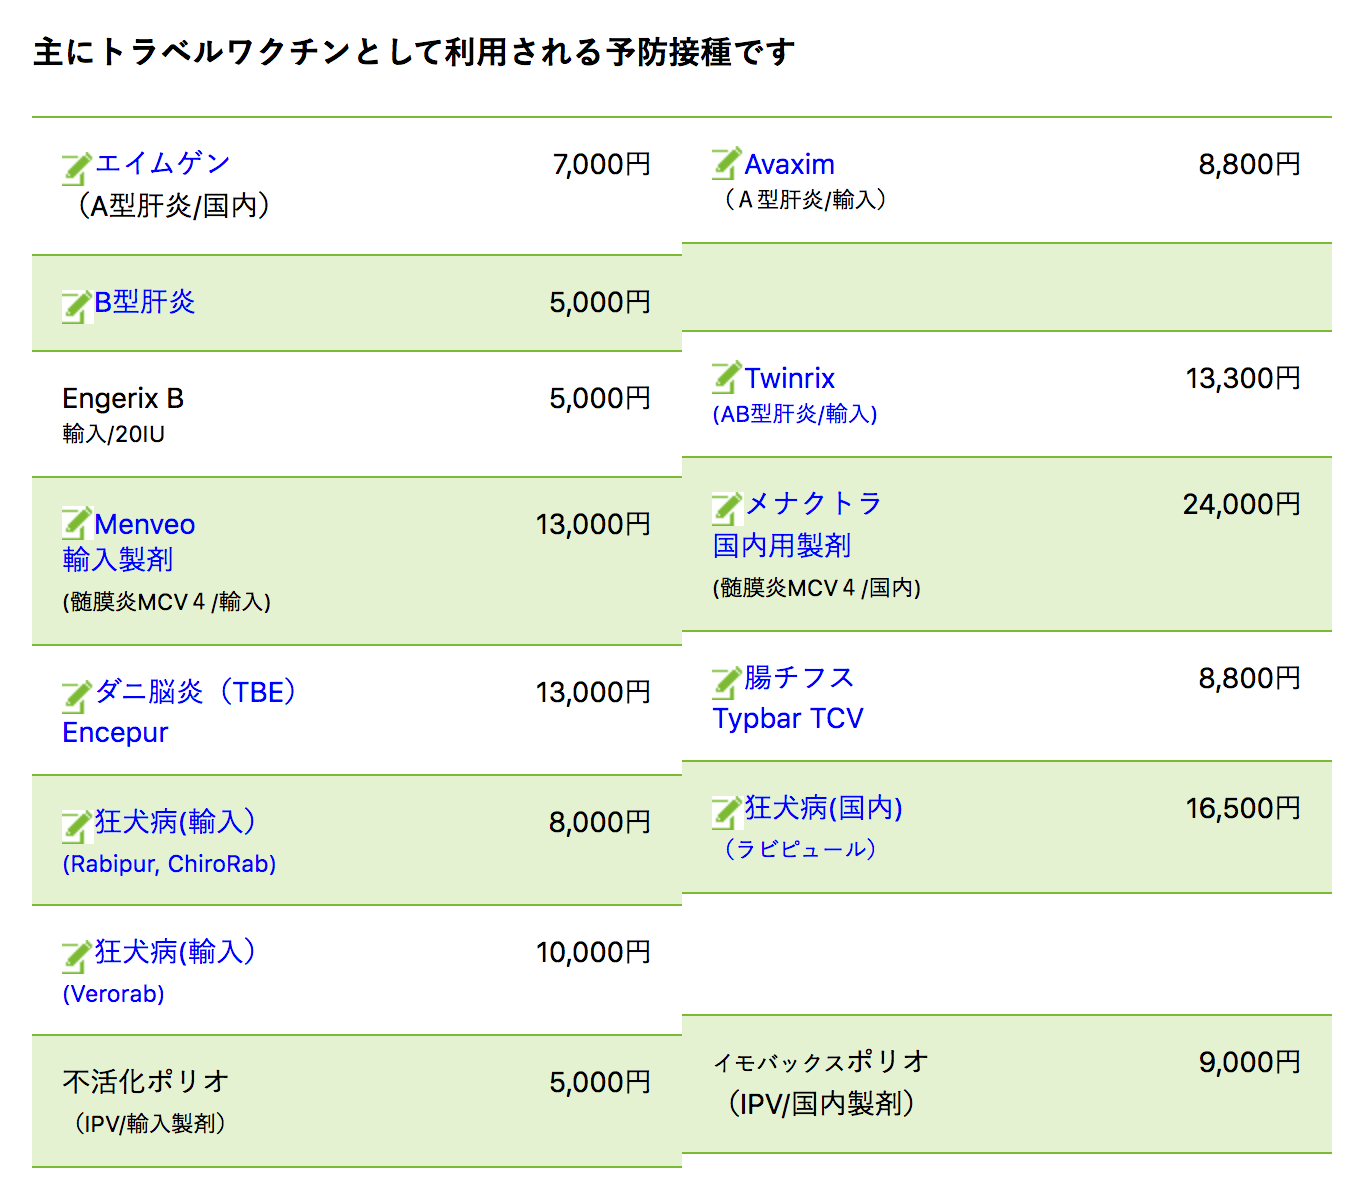Click the pencil icon beside ダニ脳炎（TBE）

[78, 697]
